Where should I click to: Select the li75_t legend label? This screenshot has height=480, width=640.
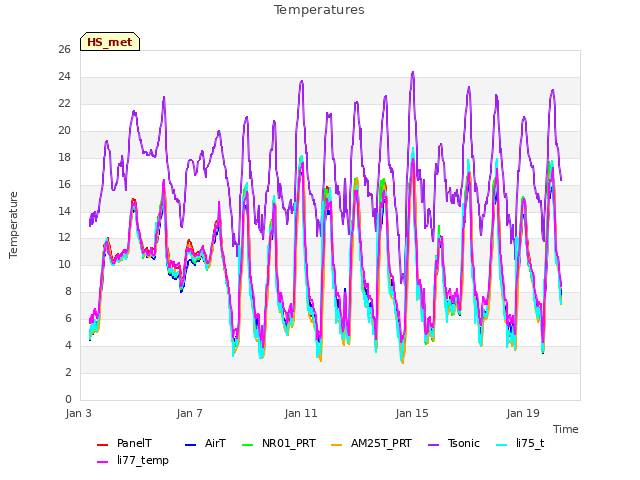click(x=530, y=443)
